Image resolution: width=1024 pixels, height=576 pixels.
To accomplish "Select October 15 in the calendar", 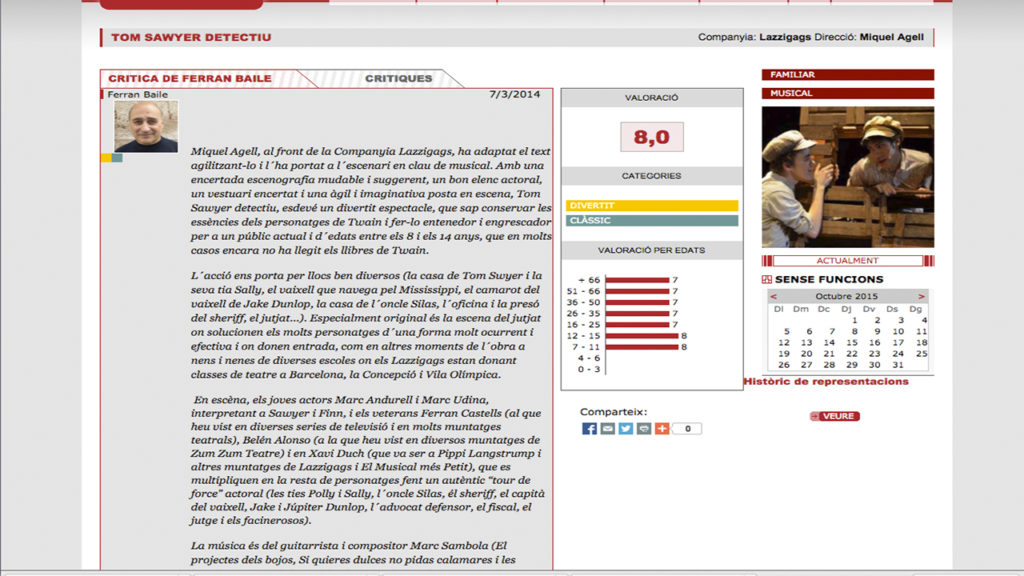I will click(850, 342).
